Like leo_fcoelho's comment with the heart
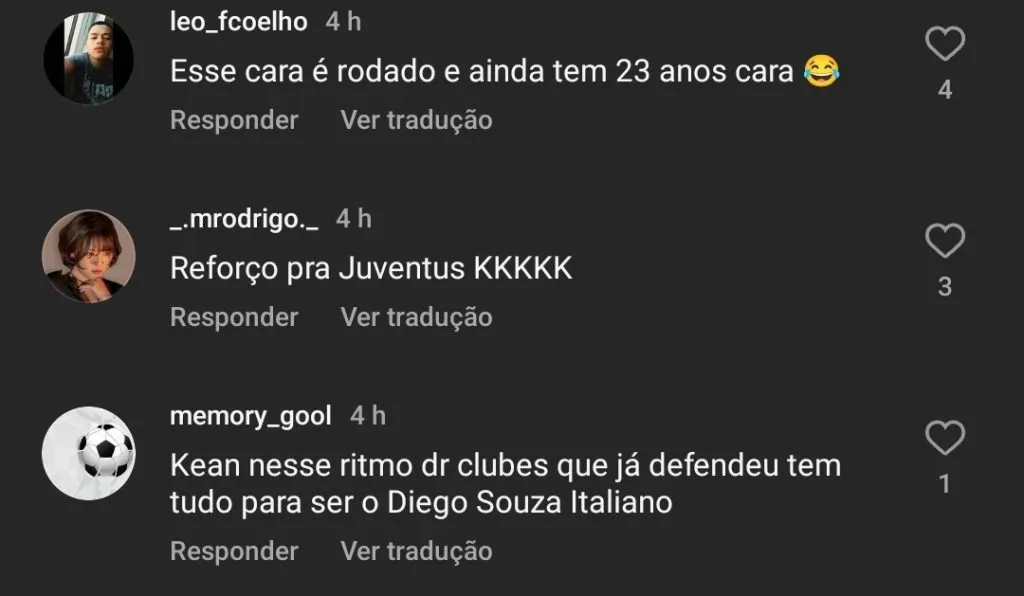Image resolution: width=1024 pixels, height=596 pixels. tap(945, 44)
